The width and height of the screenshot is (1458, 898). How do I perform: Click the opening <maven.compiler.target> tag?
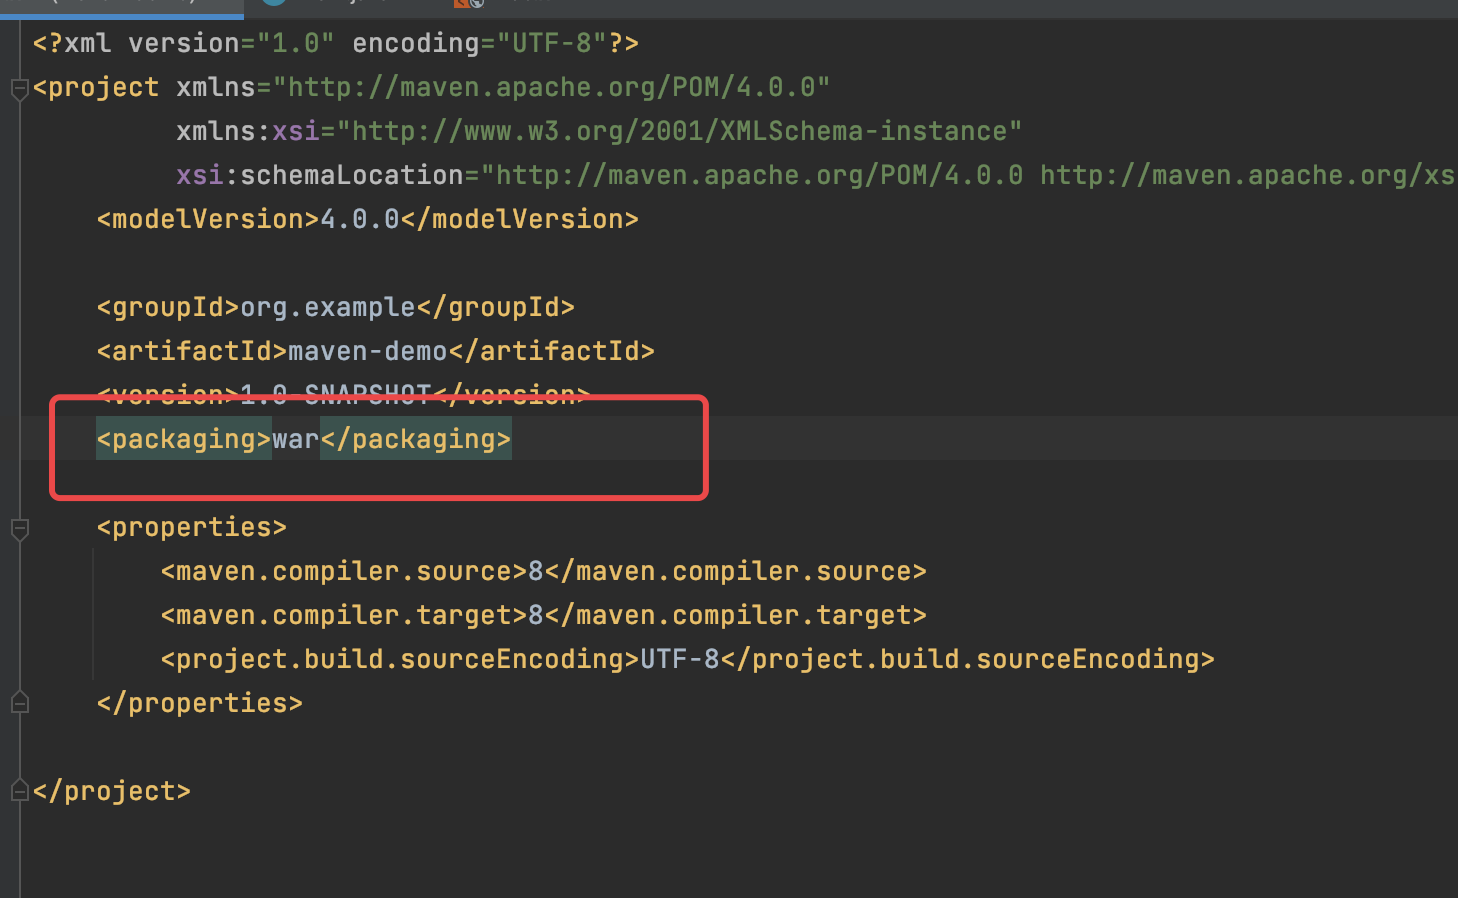coord(344,616)
